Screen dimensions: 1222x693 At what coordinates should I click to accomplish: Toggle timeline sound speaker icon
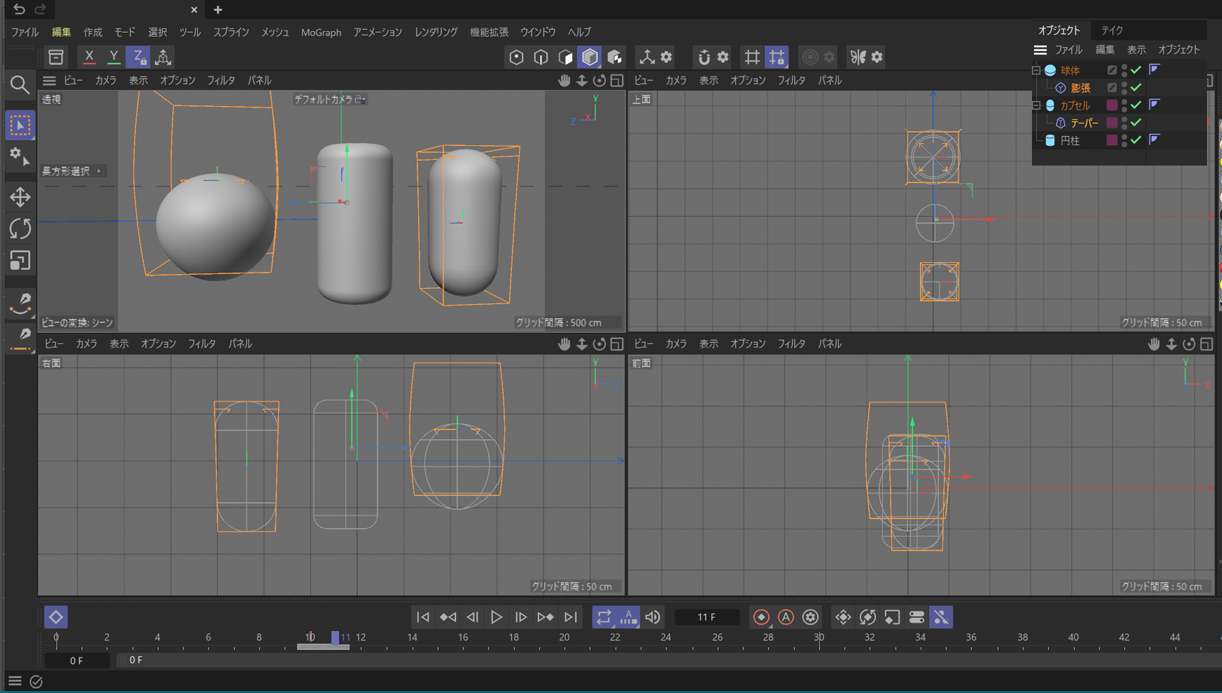[x=653, y=617]
